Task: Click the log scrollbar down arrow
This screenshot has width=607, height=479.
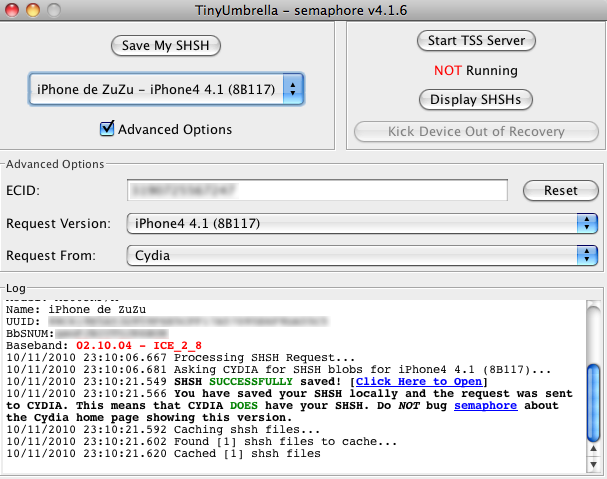Action: coord(593,464)
